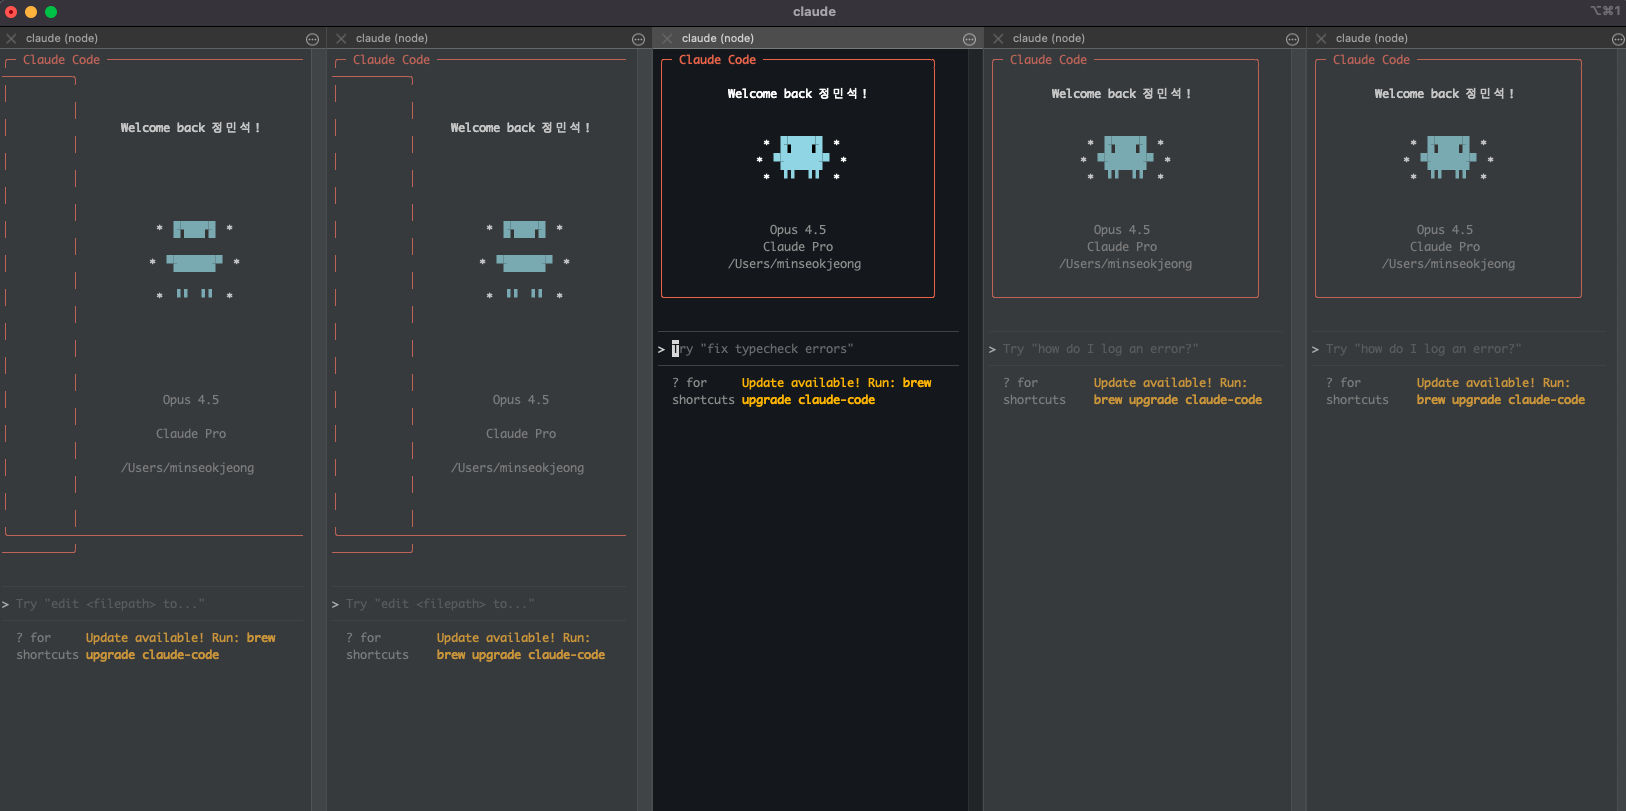Focus the 'edit <filepath> to...' prompt in second pane

(479, 604)
